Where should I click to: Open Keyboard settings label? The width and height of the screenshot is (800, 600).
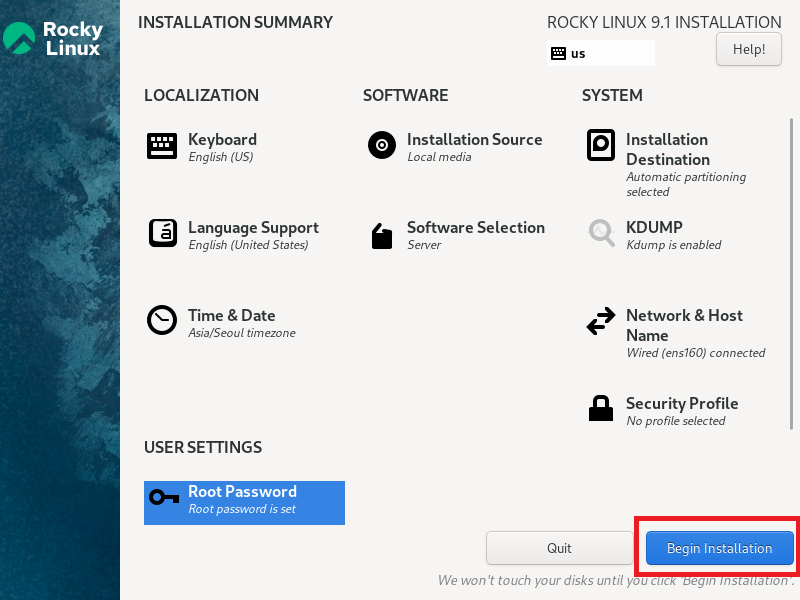coord(222,139)
